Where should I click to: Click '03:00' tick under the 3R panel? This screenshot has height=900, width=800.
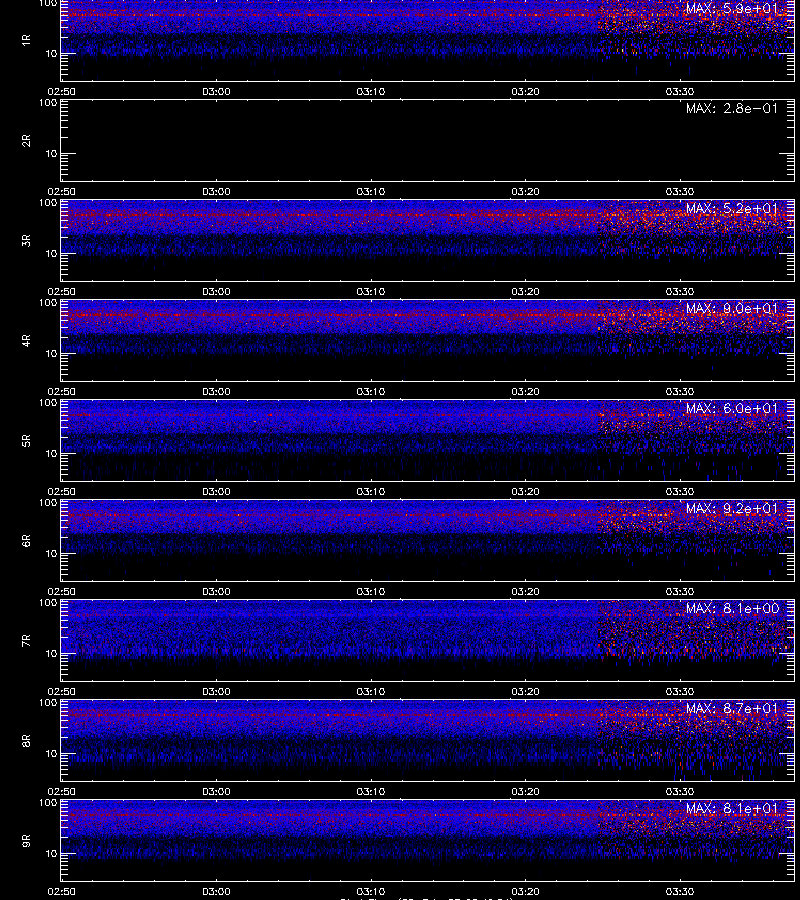(216, 291)
